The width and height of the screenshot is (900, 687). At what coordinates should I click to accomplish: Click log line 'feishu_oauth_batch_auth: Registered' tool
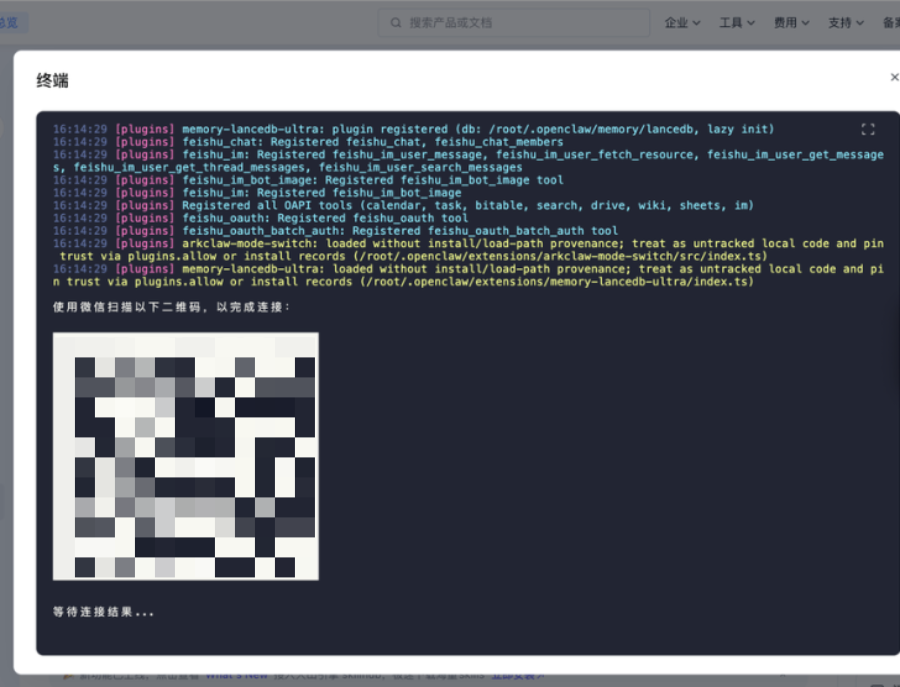pos(335,231)
